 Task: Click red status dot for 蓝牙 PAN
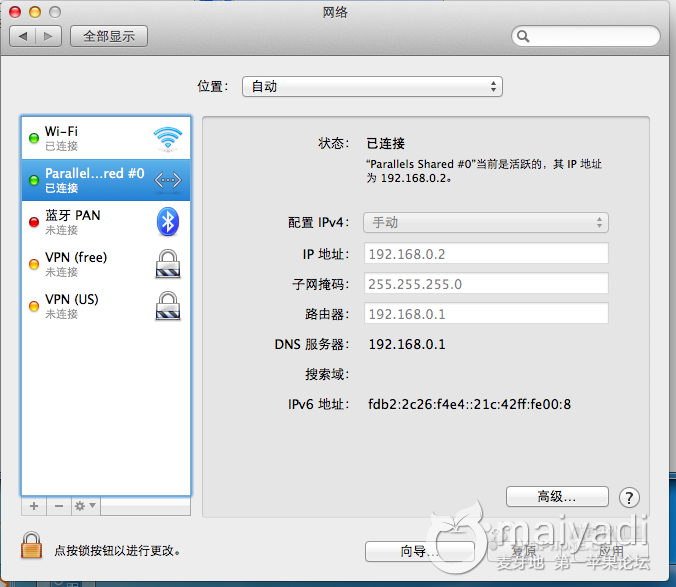point(34,222)
